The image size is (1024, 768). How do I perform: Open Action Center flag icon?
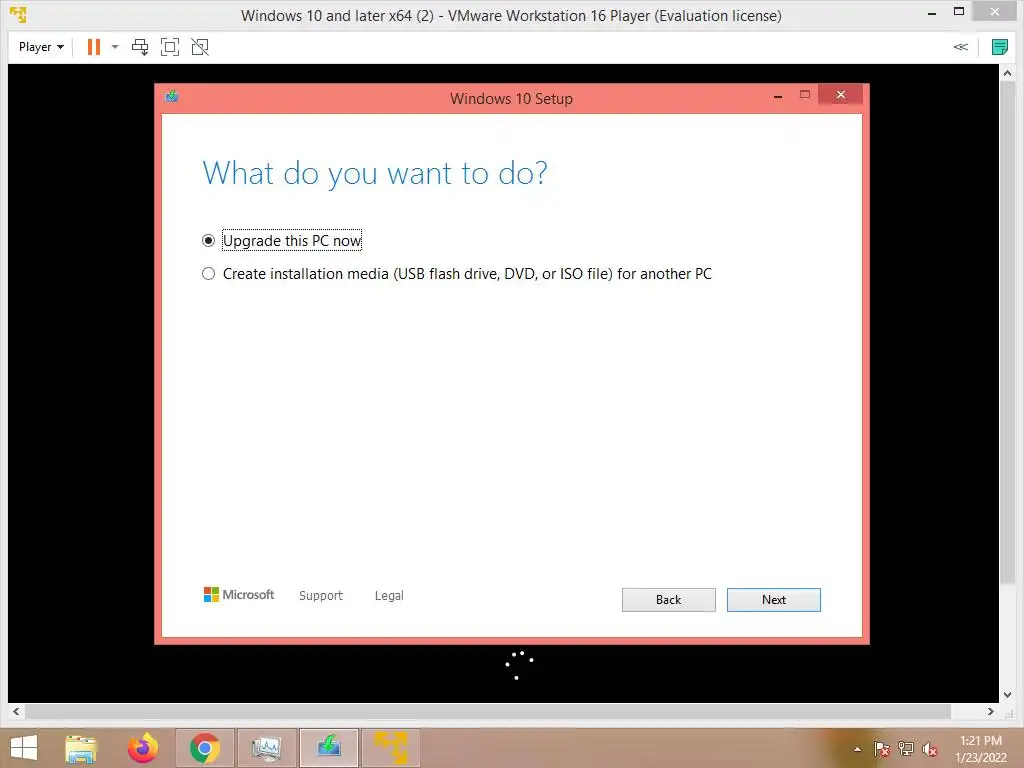pos(881,749)
